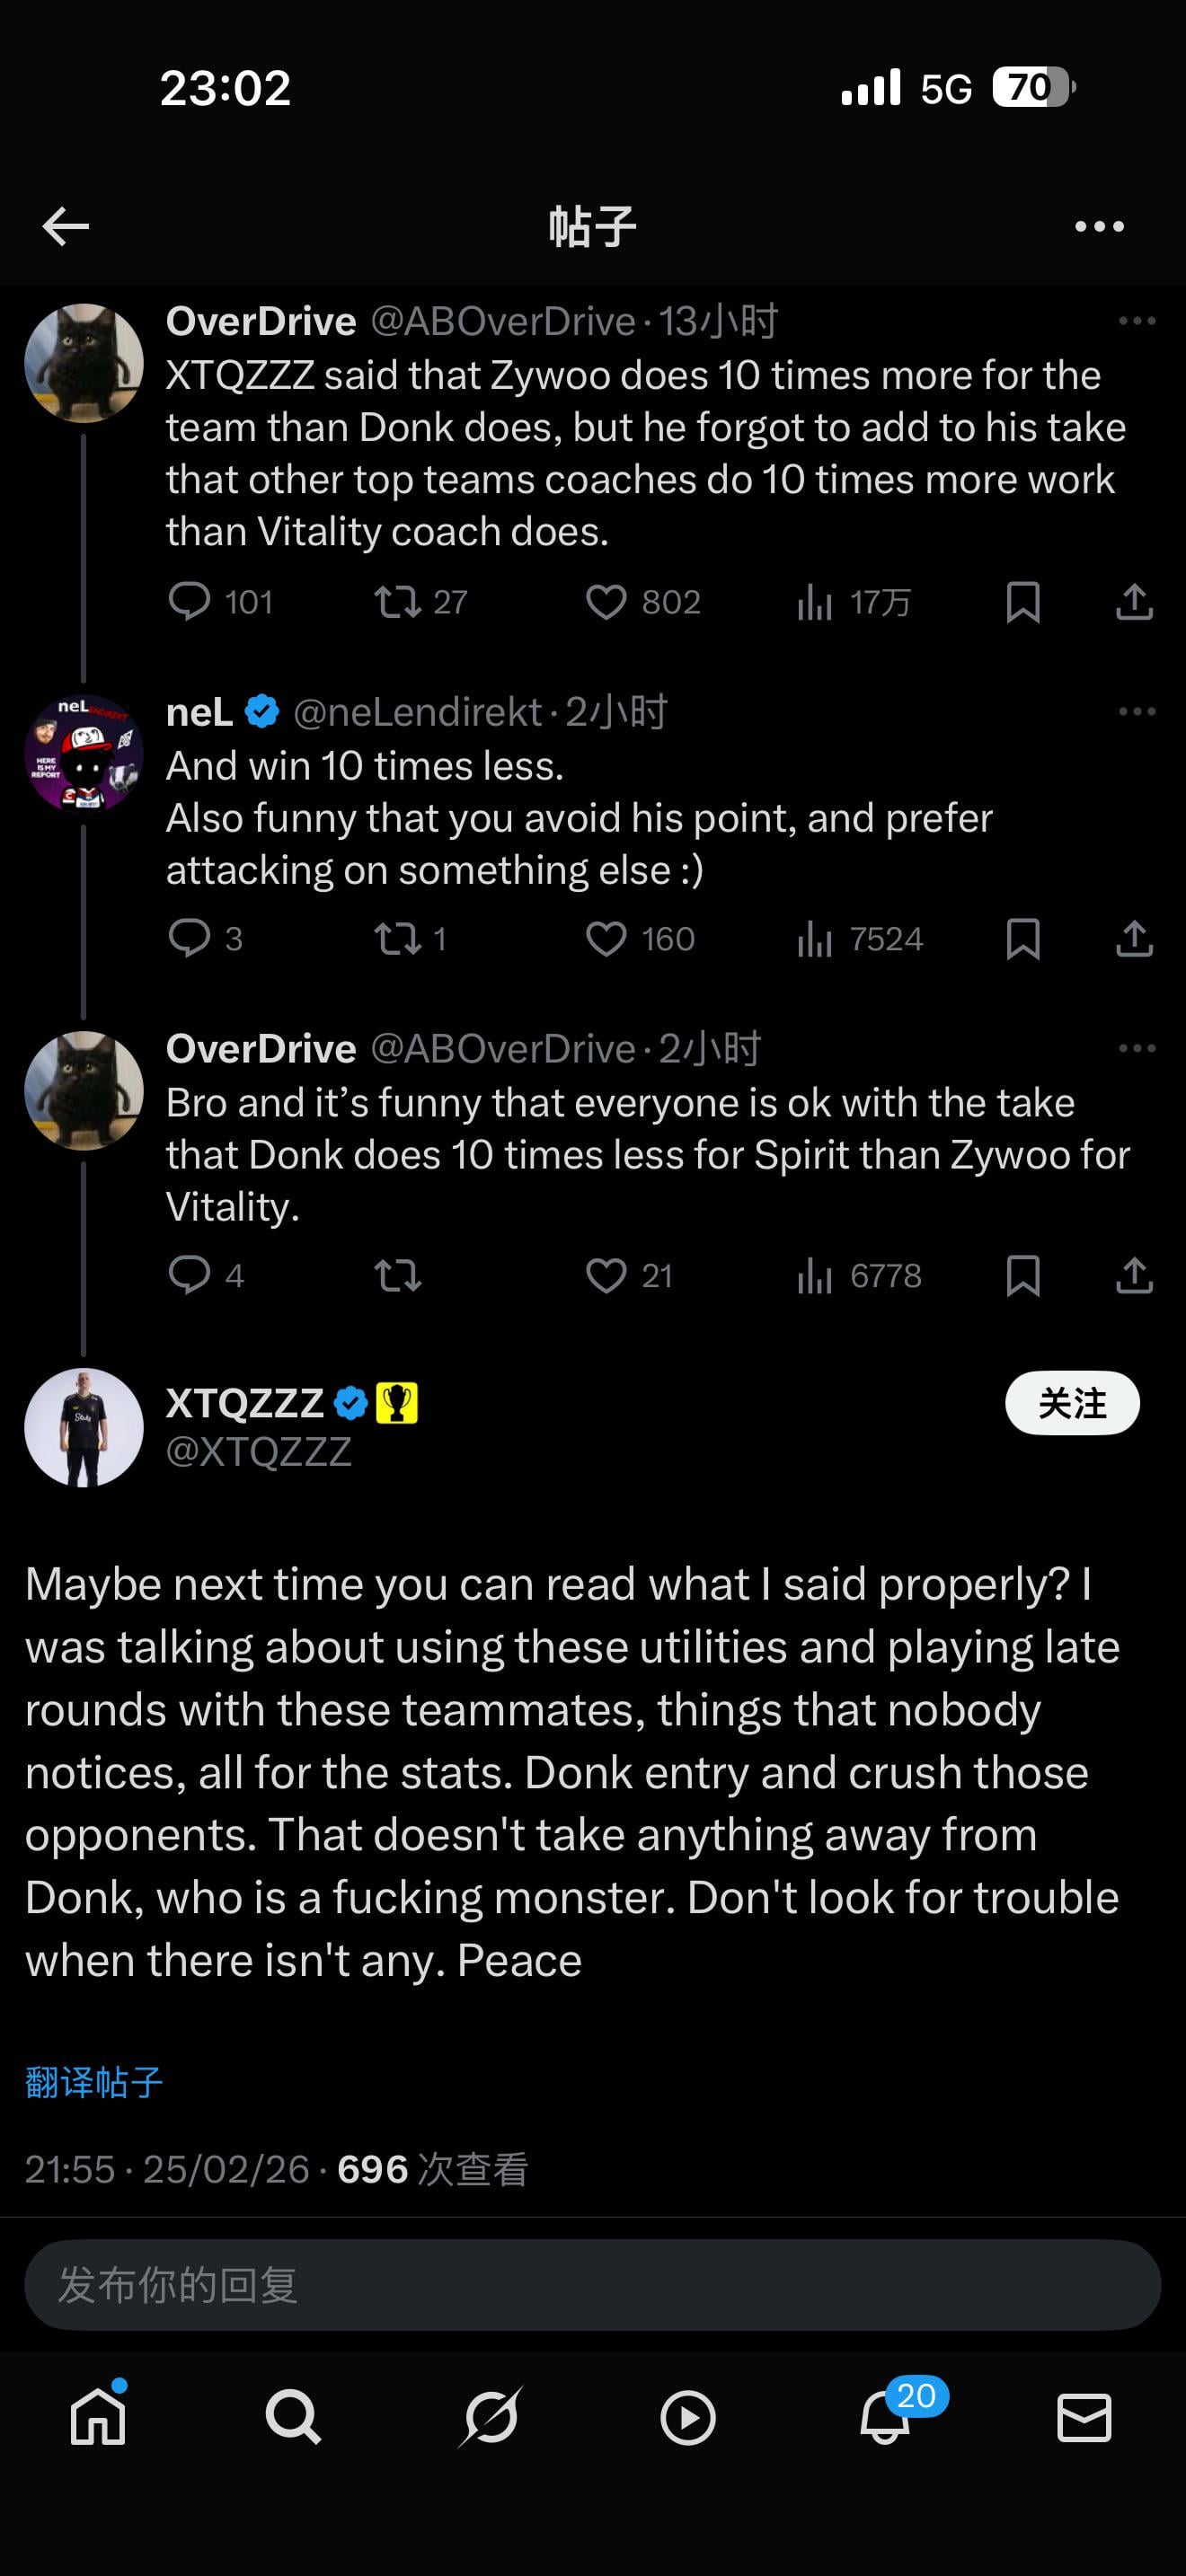
Task: Tap the back arrow in header
Action: pos(66,227)
